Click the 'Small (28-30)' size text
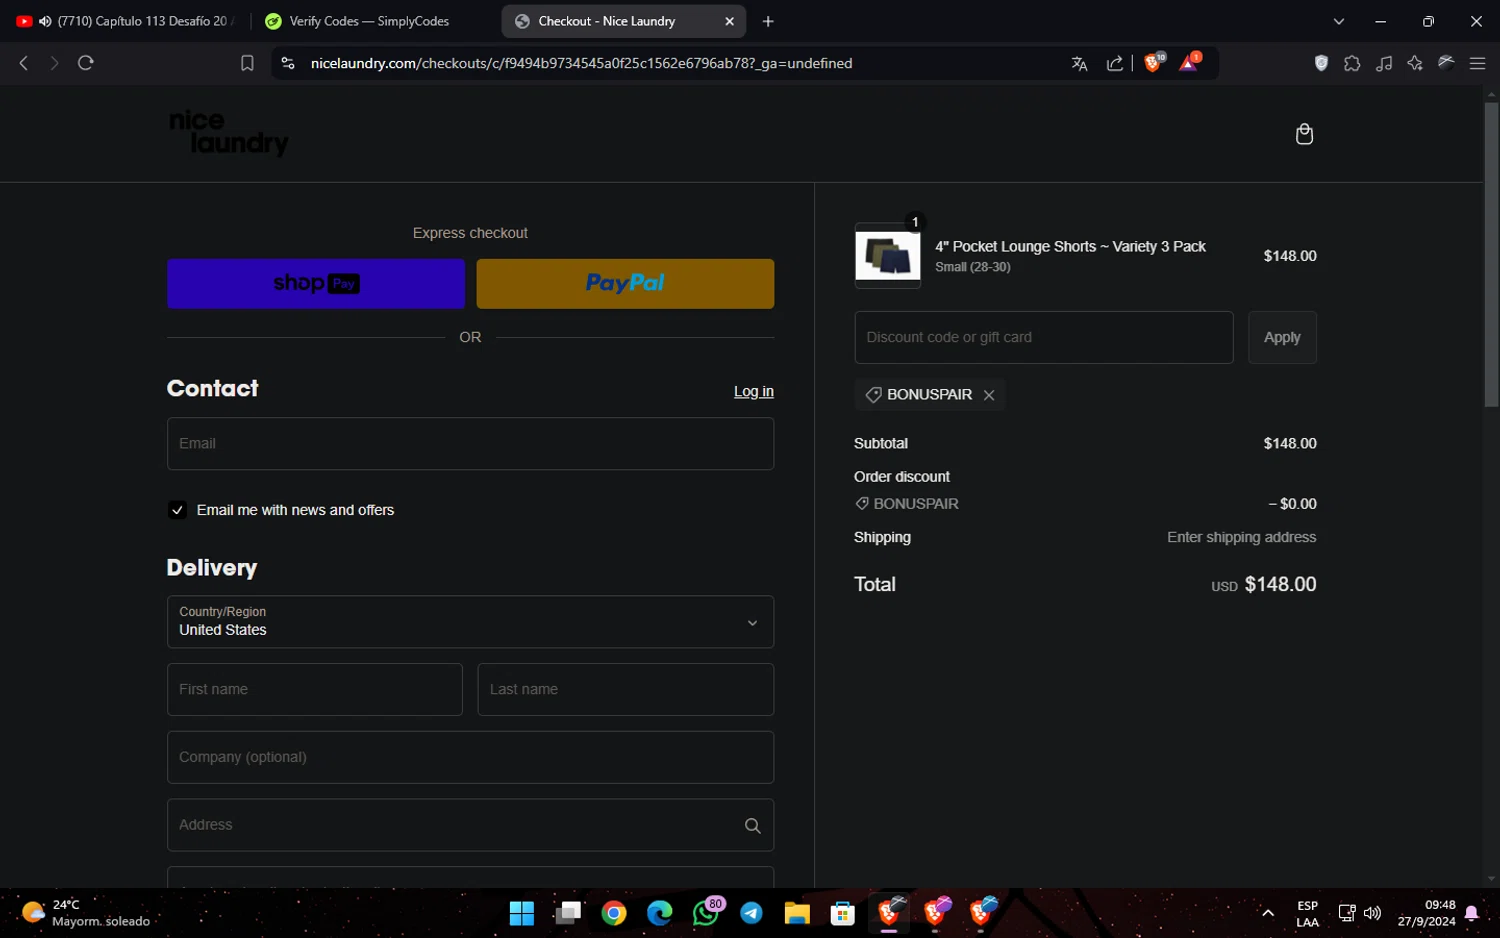Viewport: 1500px width, 938px height. [x=973, y=267]
